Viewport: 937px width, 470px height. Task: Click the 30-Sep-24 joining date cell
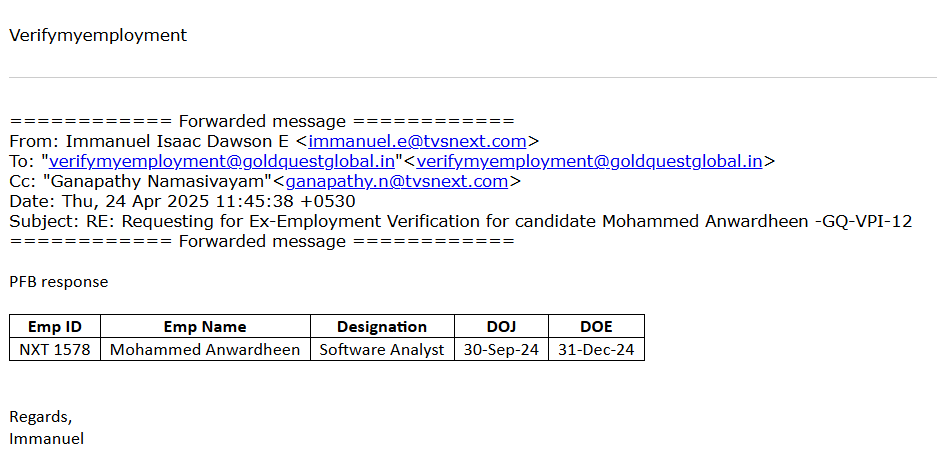[x=502, y=350]
